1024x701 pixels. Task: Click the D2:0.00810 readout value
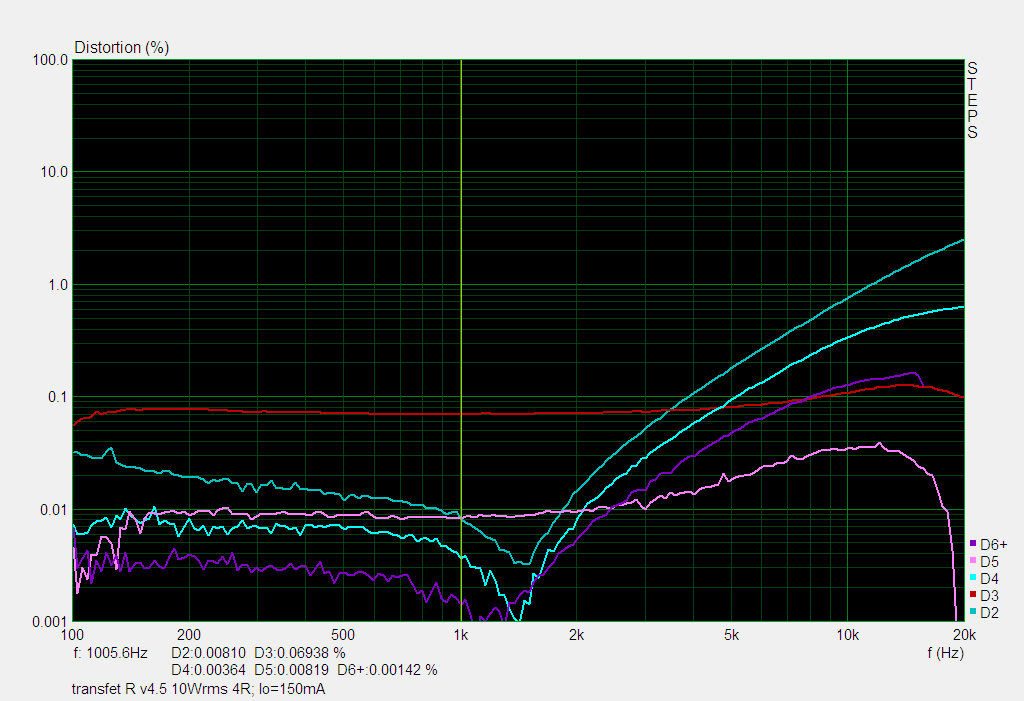click(208, 653)
